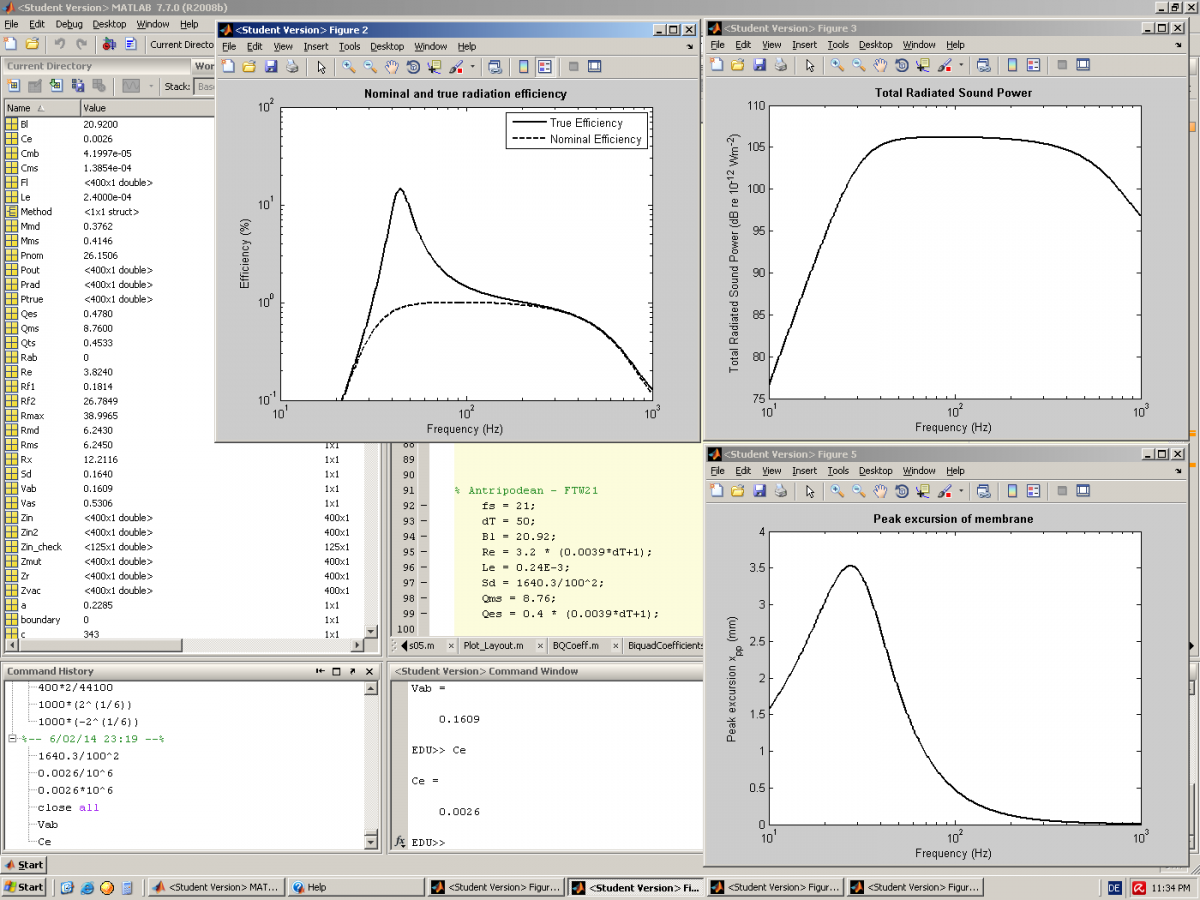Open Desktop menu in MATLAB main window
Image resolution: width=1200 pixels, height=900 pixels.
coord(110,24)
